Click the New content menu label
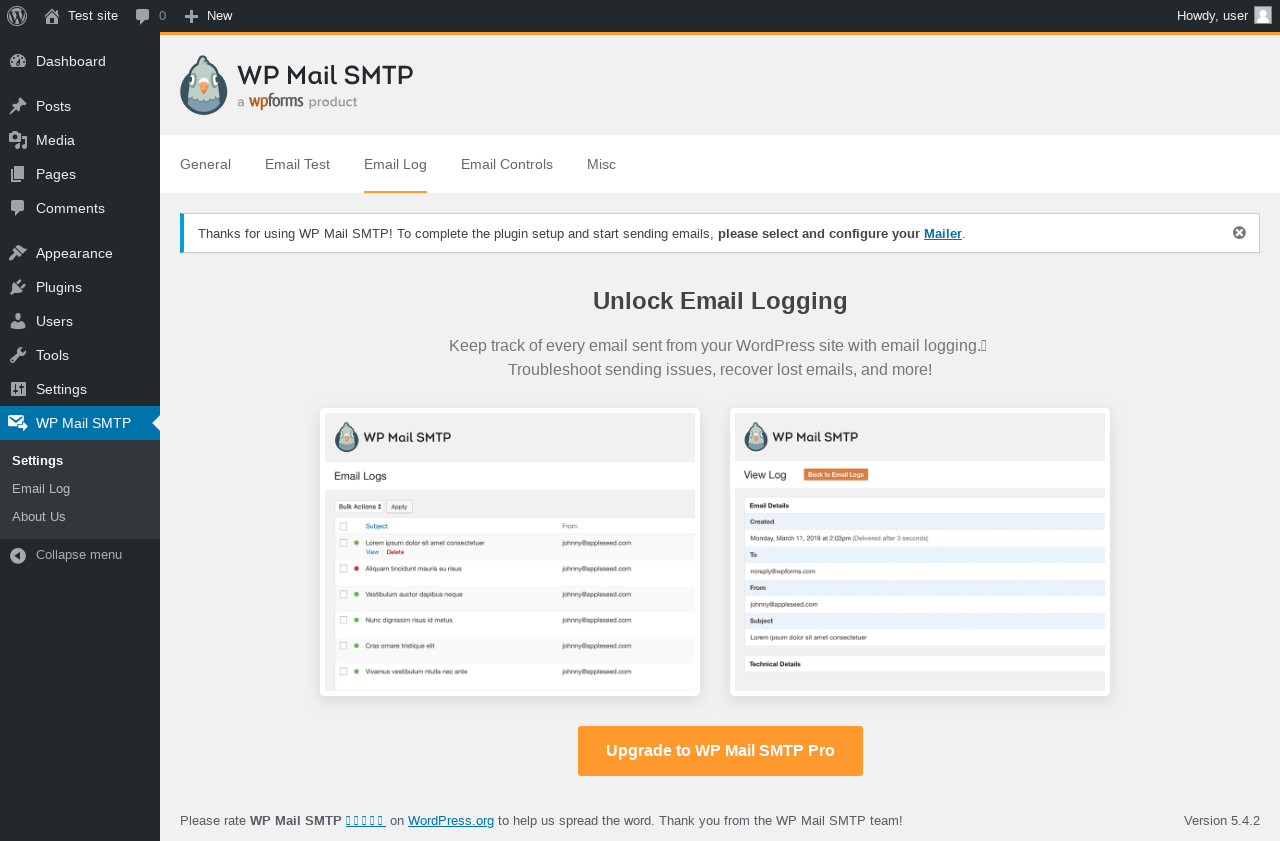The image size is (1280, 841). click(x=220, y=15)
